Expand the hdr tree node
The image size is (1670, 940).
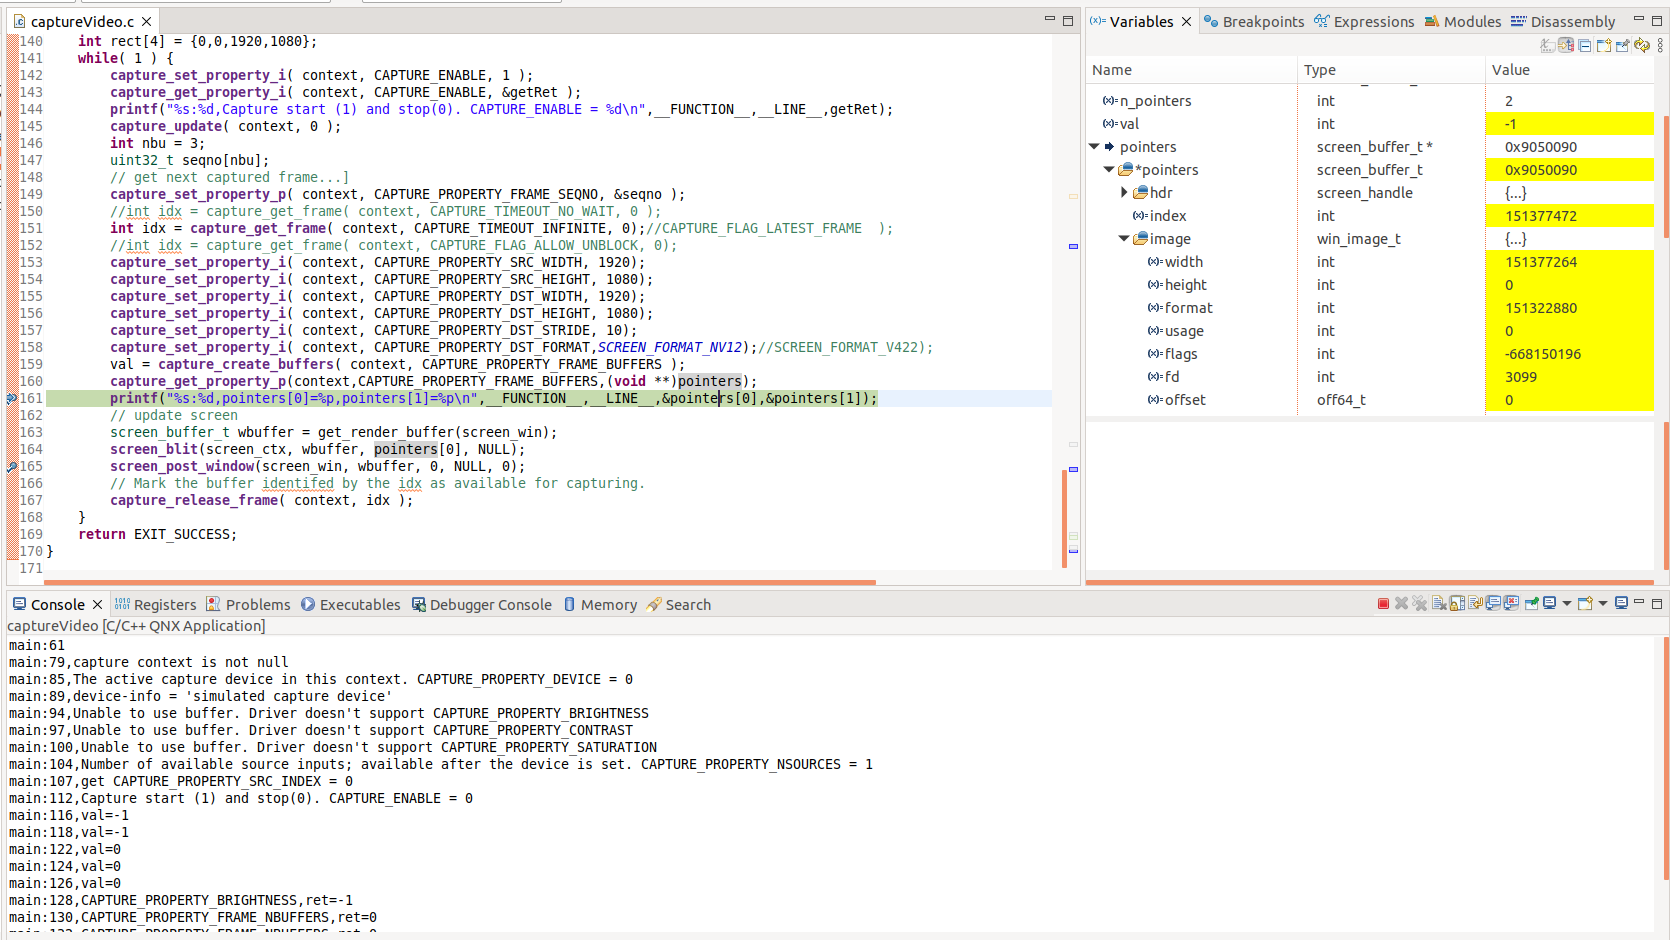1124,193
